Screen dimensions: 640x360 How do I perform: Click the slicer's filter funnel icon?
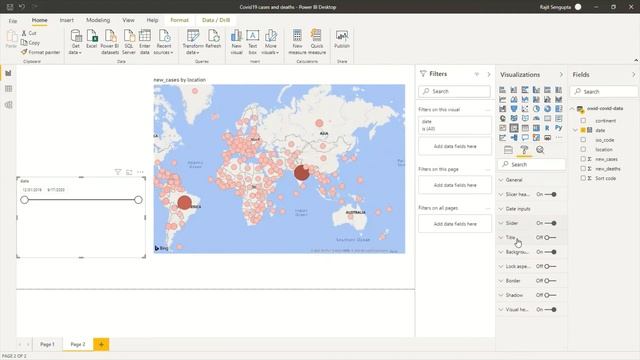point(118,172)
